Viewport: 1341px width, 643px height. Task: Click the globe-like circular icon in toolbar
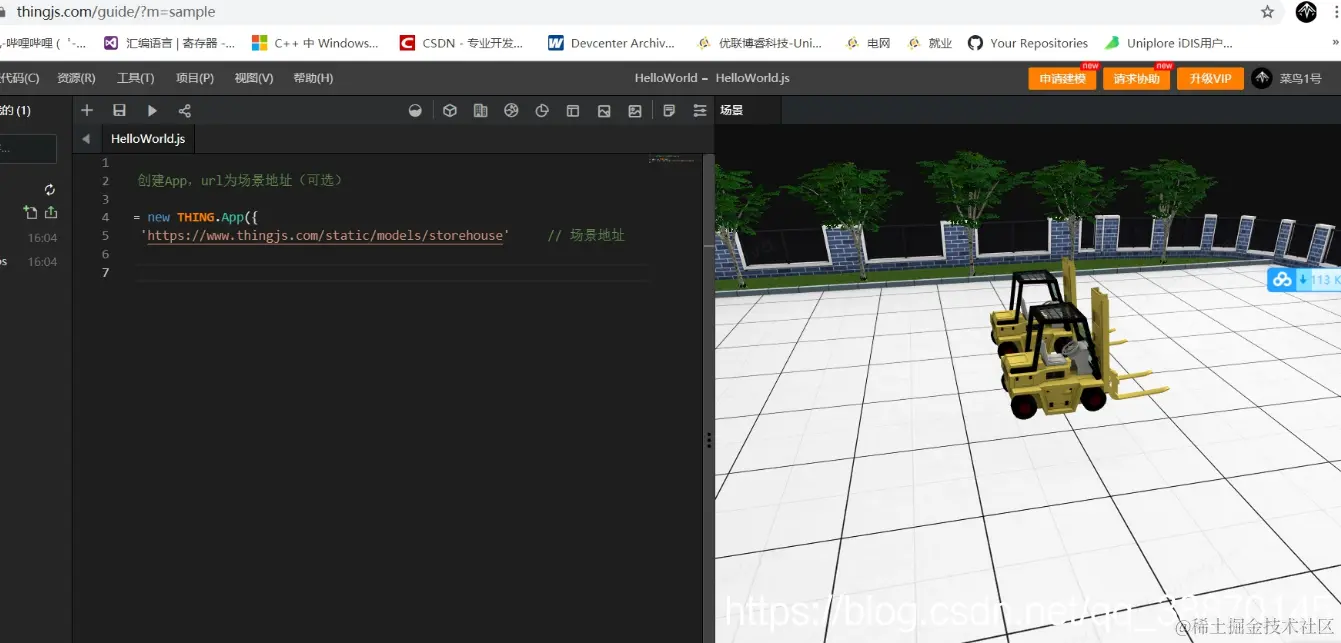pyautogui.click(x=511, y=110)
